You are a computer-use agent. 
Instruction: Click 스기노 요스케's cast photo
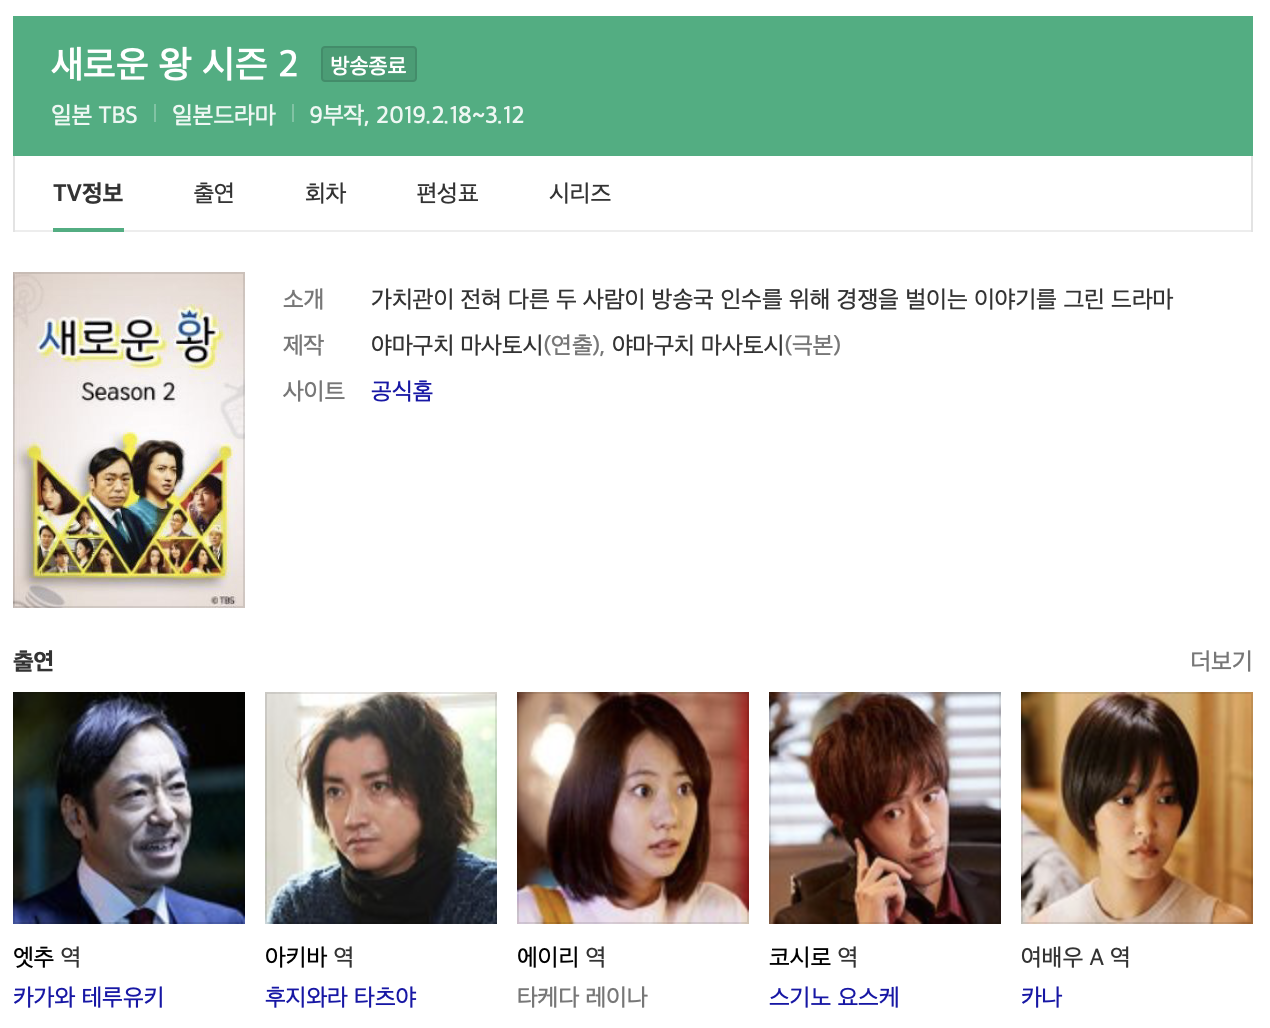885,808
